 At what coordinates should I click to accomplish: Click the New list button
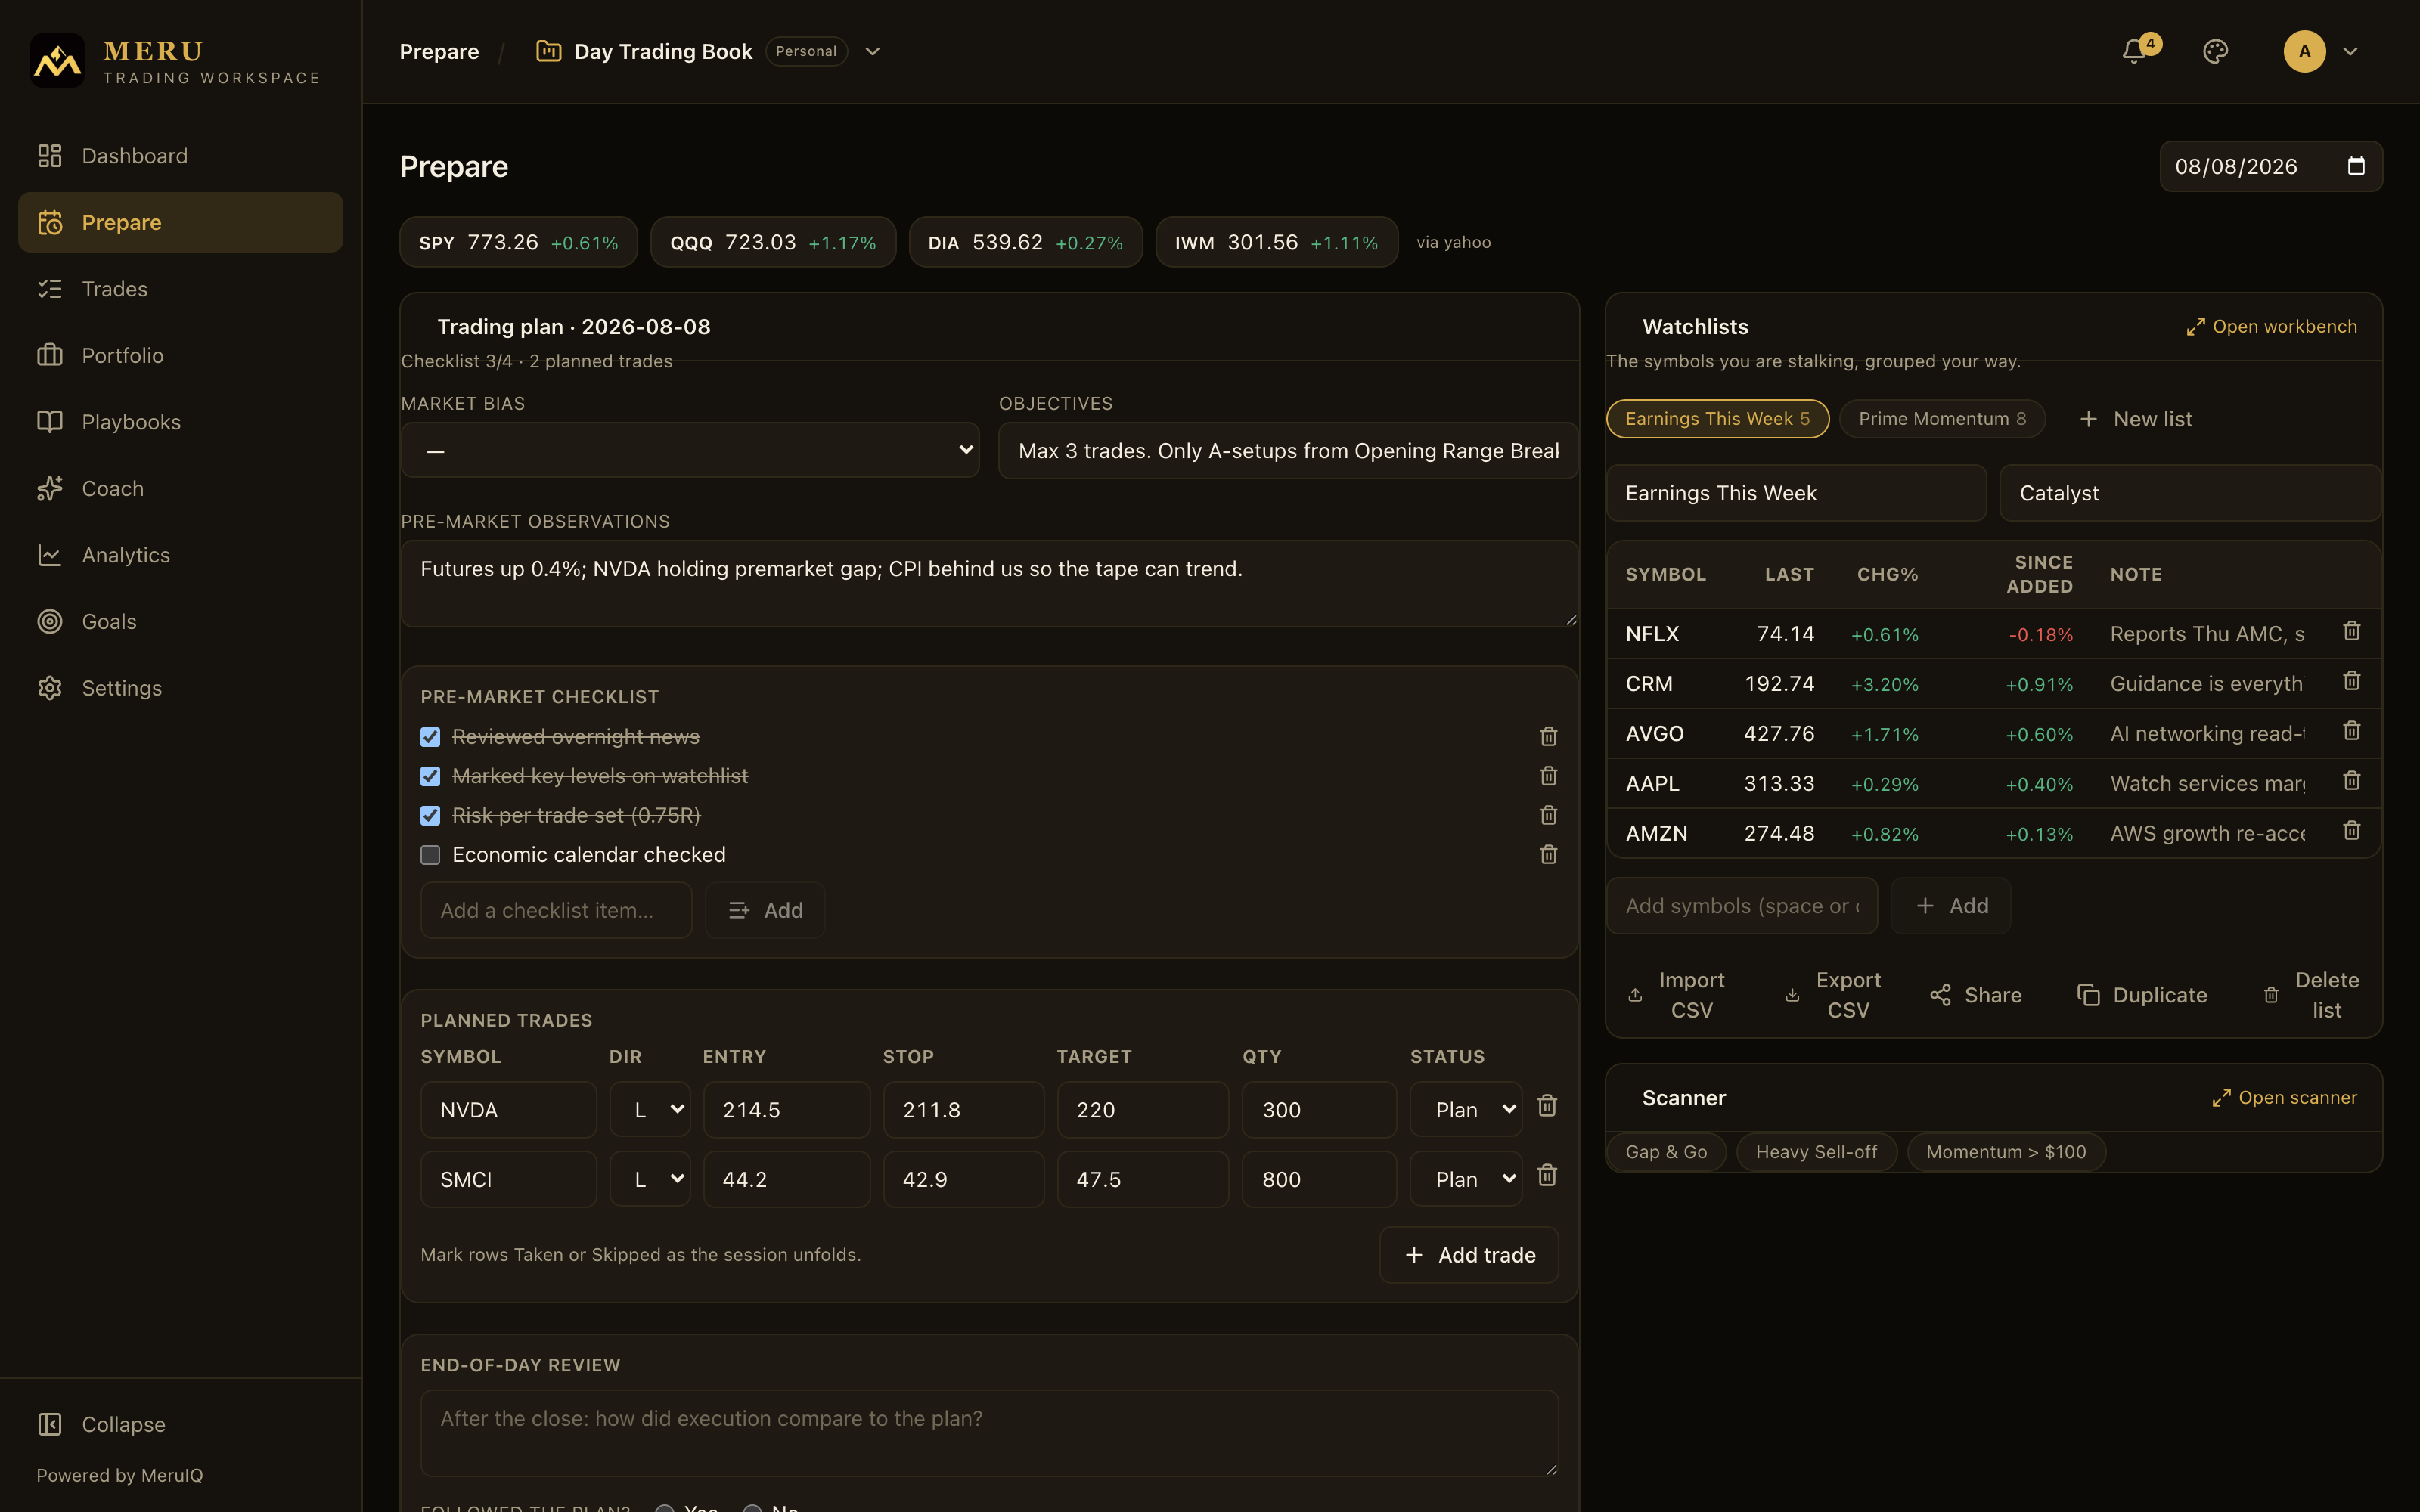(2135, 419)
